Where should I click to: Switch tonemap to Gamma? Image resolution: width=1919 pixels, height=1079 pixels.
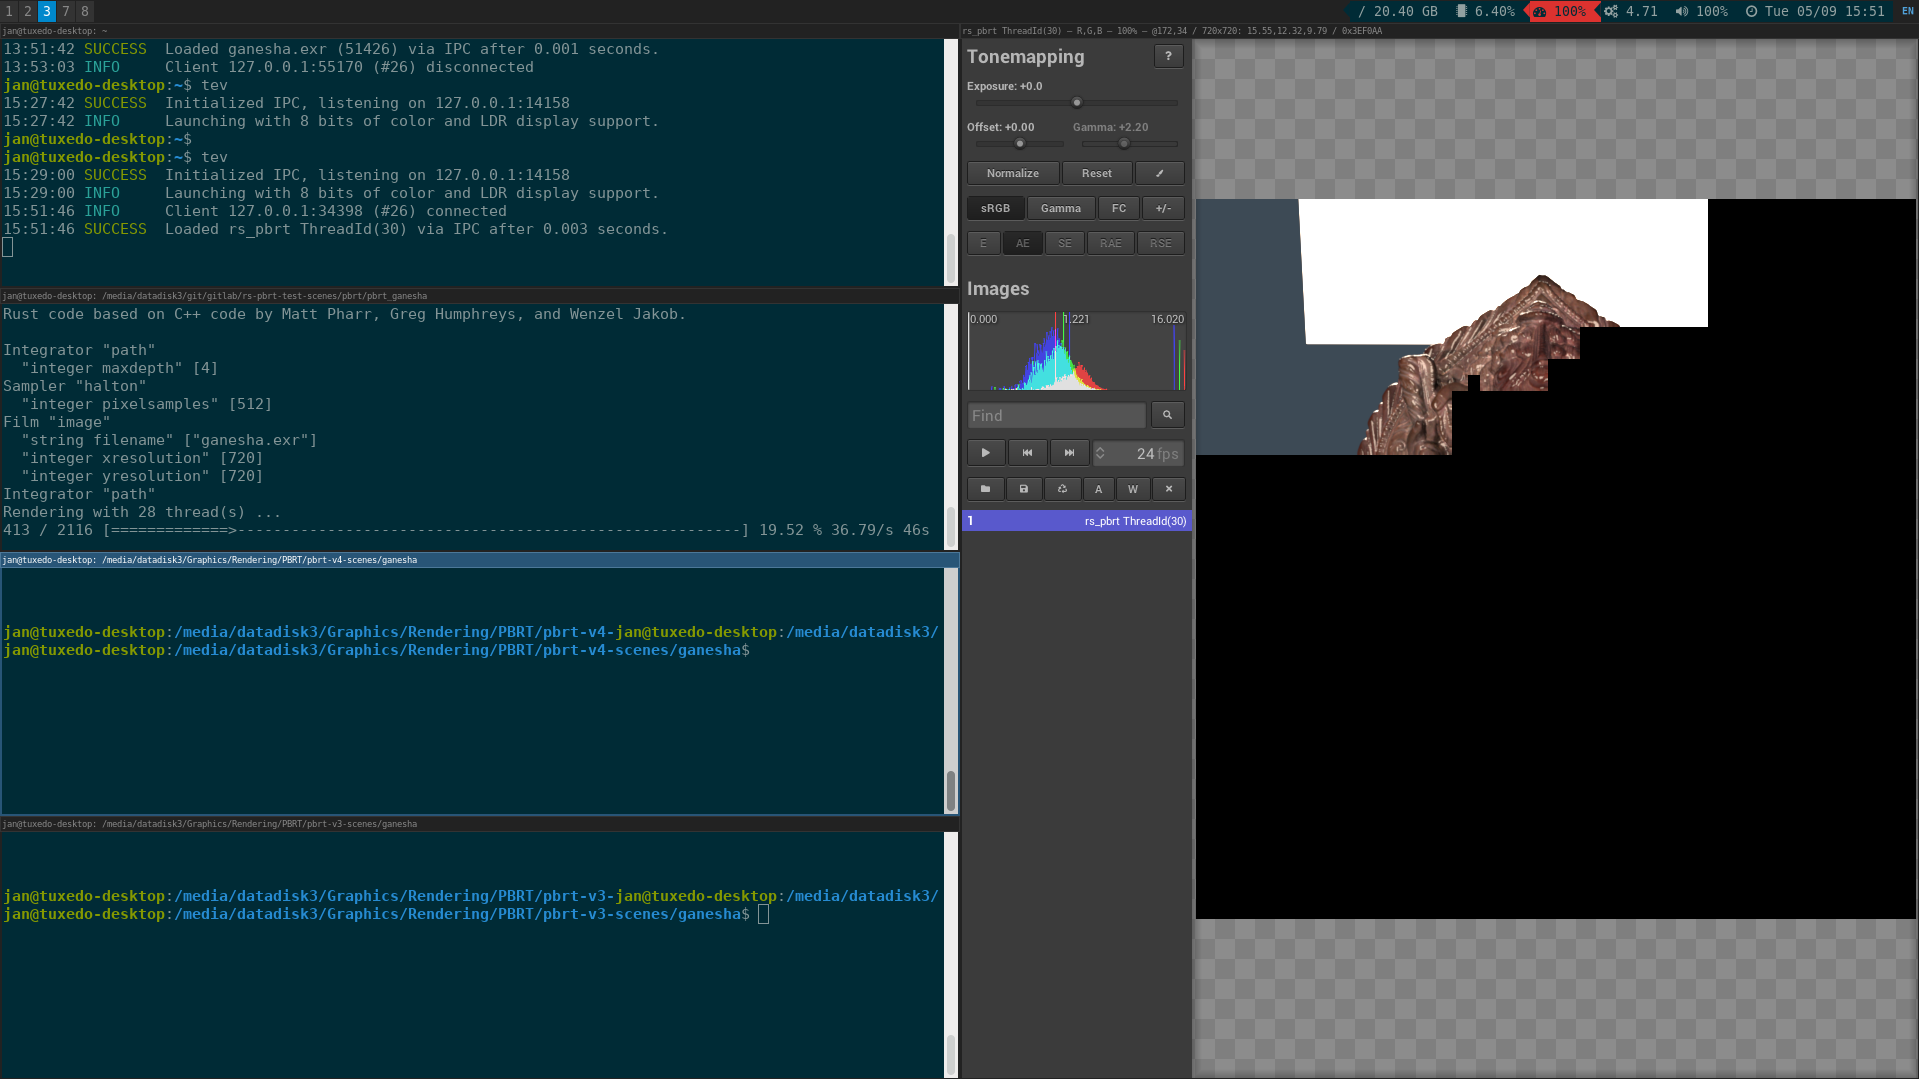1060,209
